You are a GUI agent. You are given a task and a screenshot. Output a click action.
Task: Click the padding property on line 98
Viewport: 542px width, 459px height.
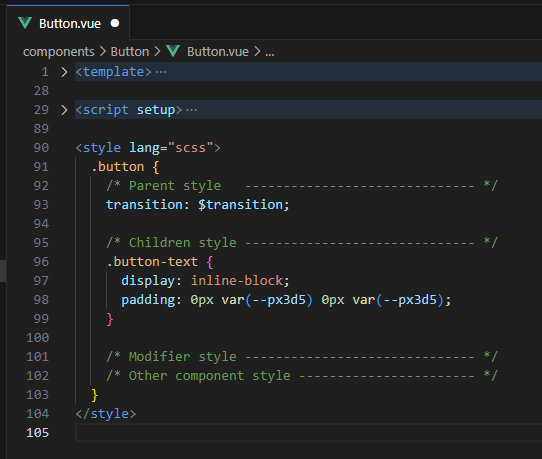click(148, 300)
